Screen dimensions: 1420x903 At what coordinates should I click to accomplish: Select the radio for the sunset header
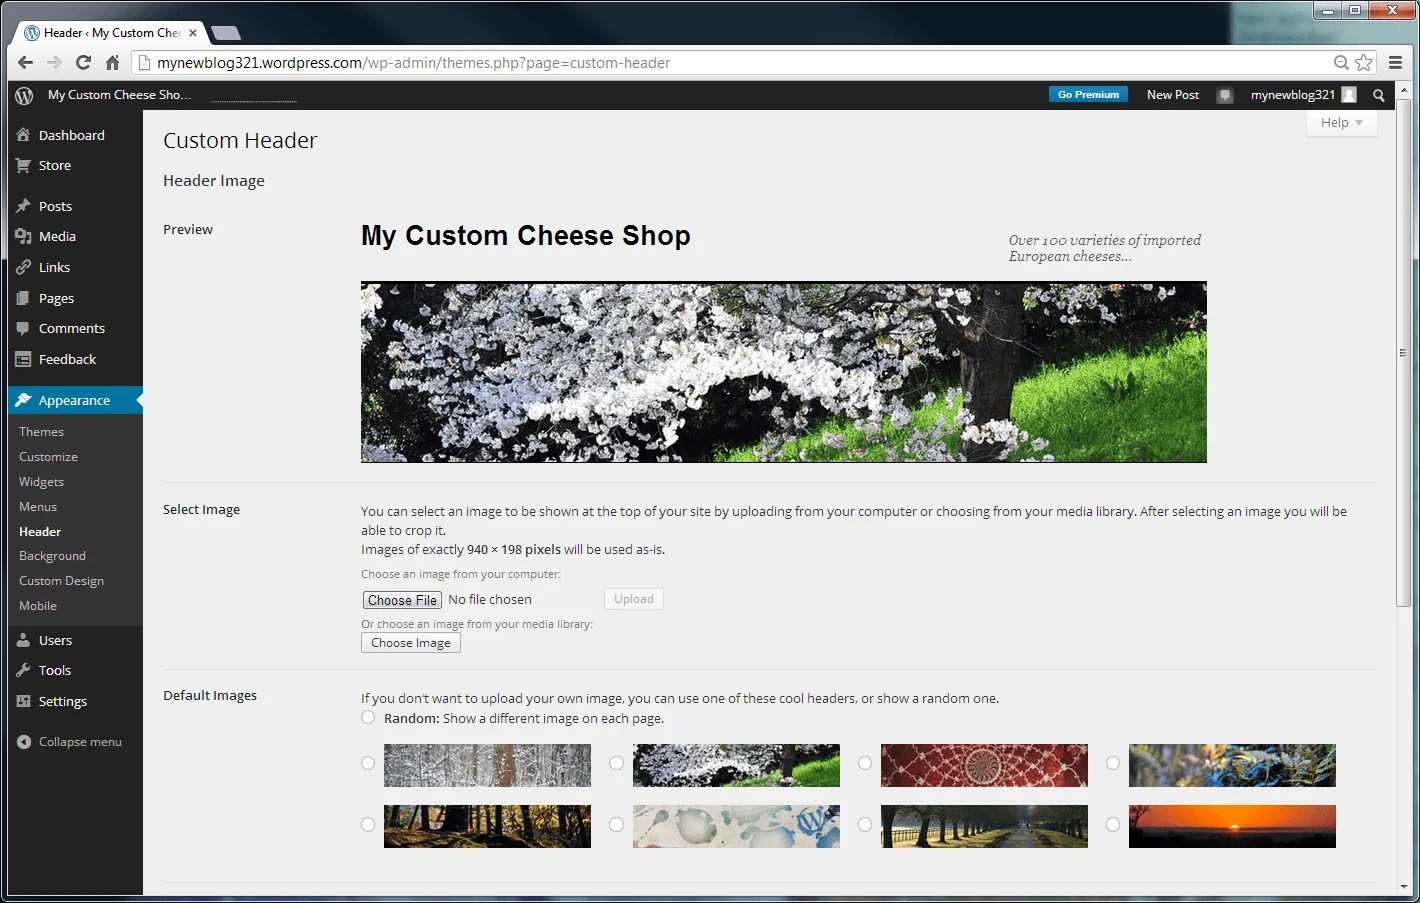tap(1112, 824)
